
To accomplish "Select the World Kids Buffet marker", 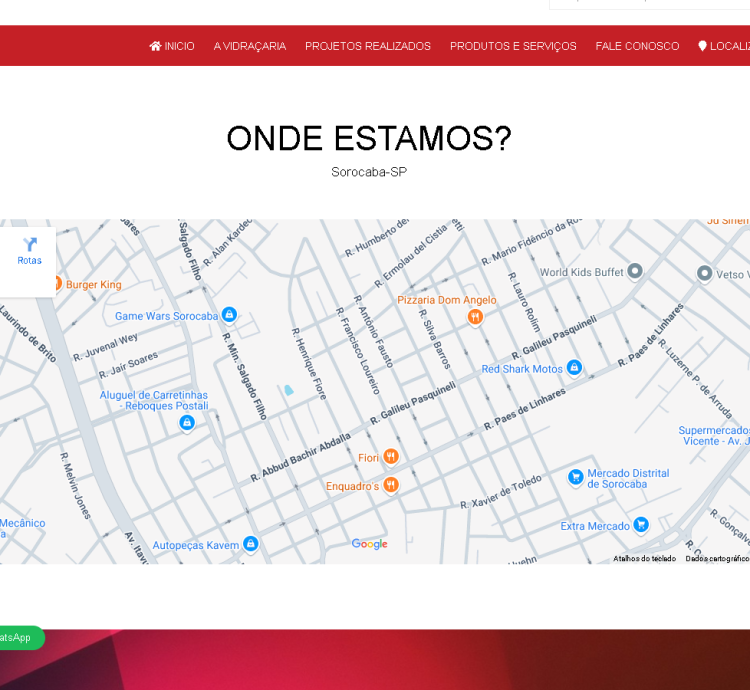I will (635, 271).
